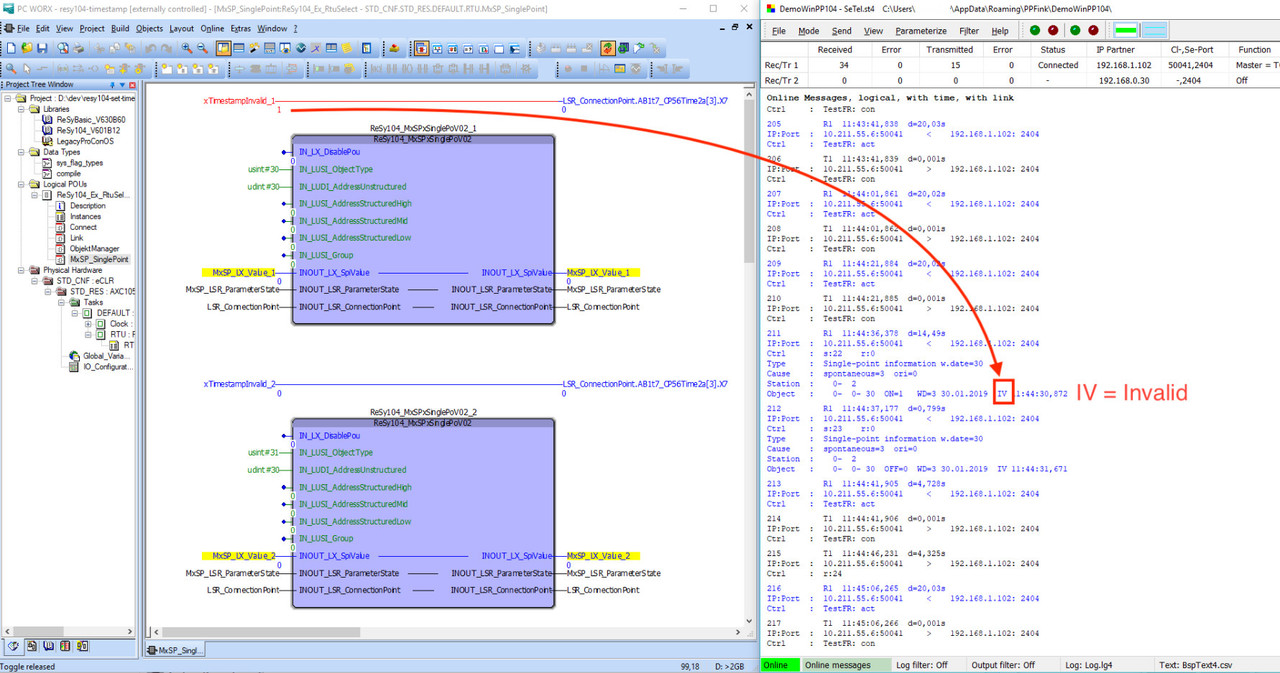Open the Send menu in DemoWinPP104
The image size is (1280, 673).
coord(842,31)
